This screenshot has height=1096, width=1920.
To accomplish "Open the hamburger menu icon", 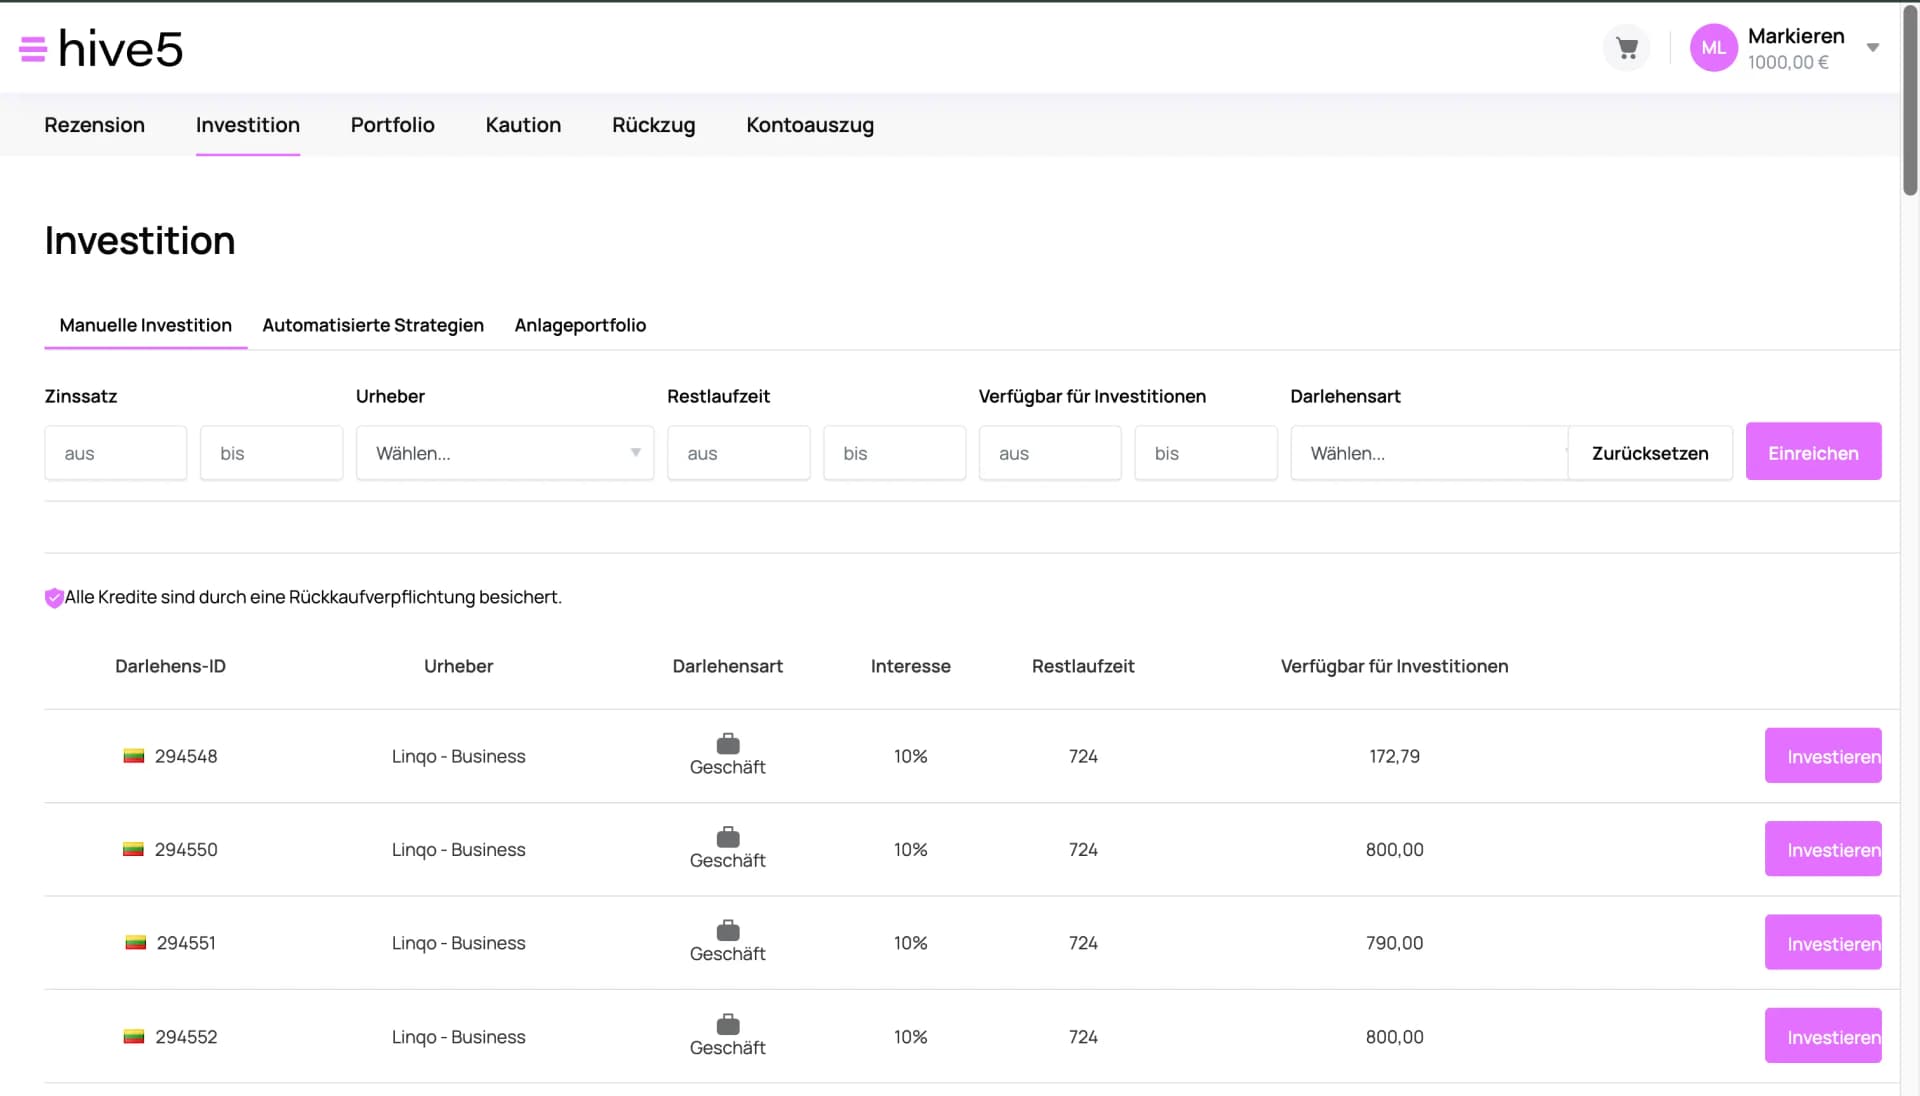I will click(x=33, y=49).
